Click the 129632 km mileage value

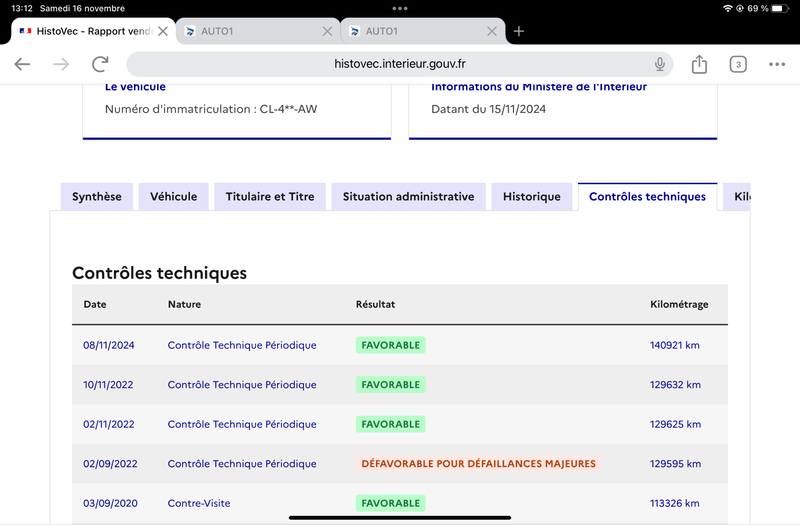(x=675, y=385)
